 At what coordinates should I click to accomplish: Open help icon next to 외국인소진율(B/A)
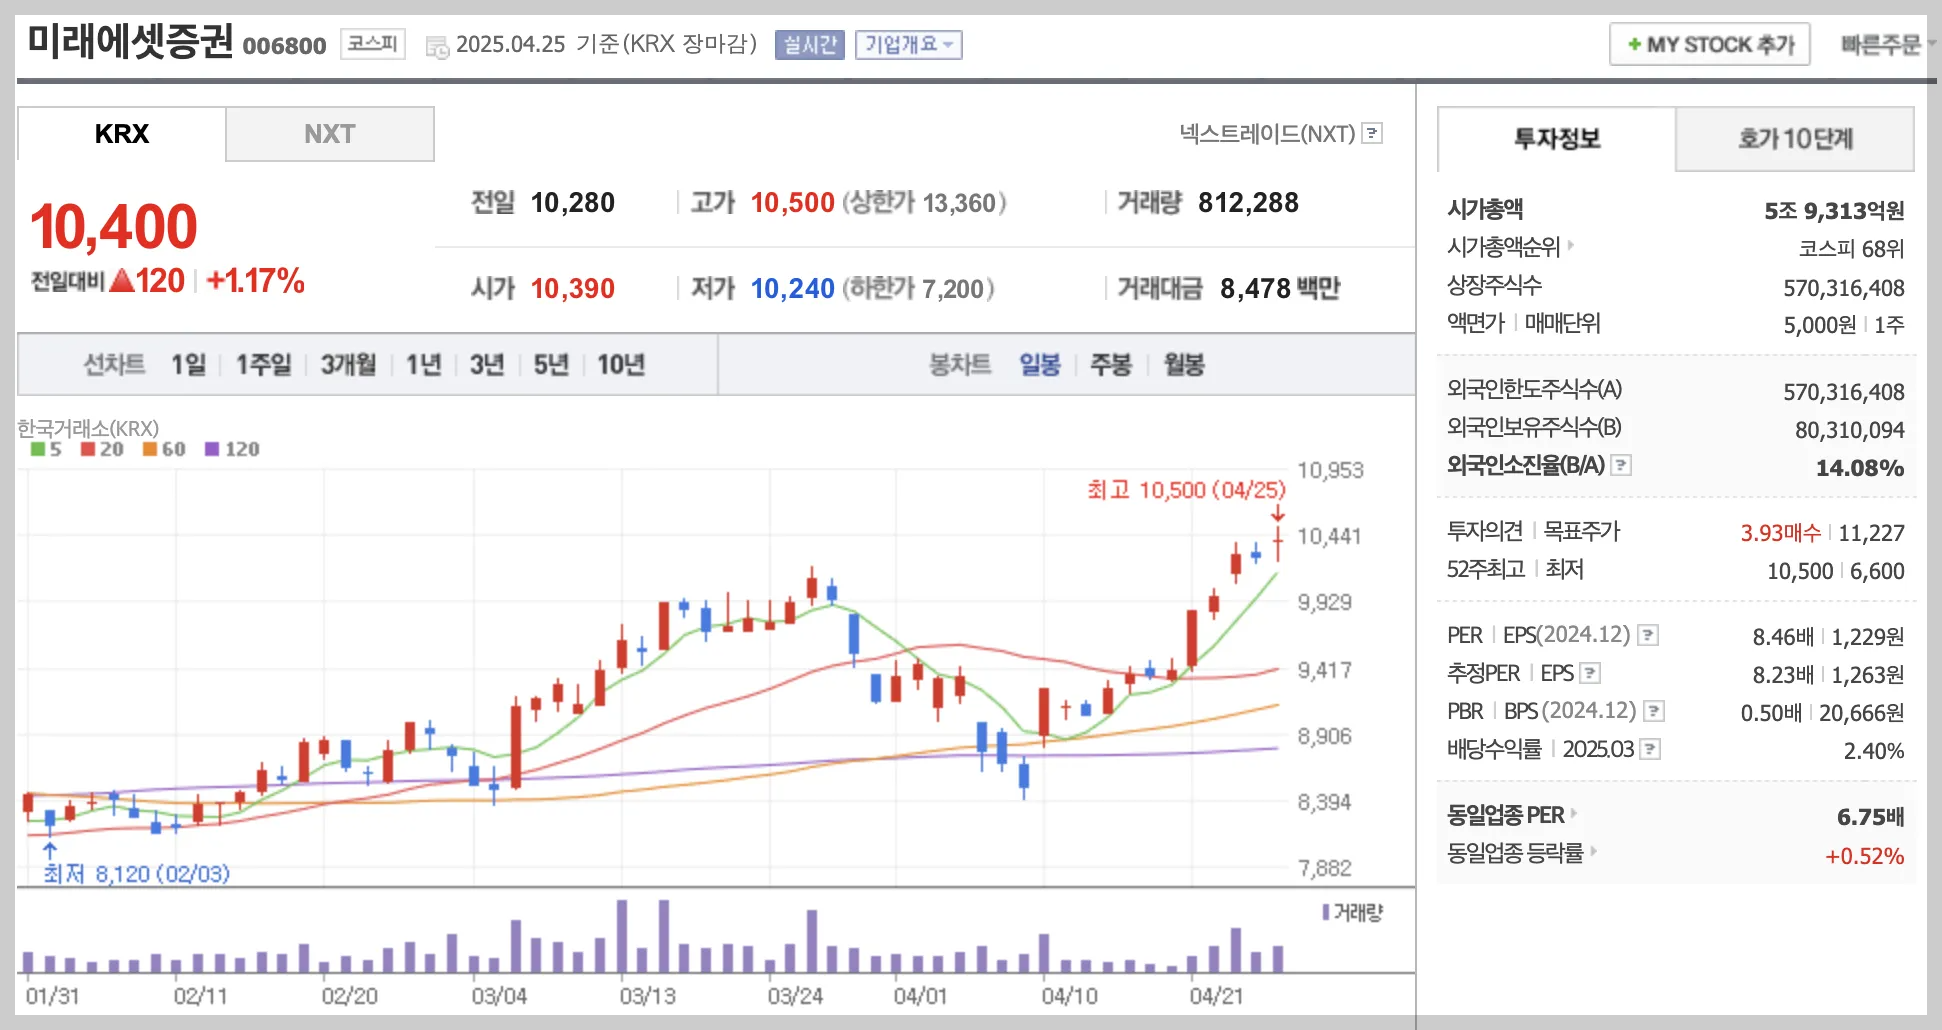1622,465
